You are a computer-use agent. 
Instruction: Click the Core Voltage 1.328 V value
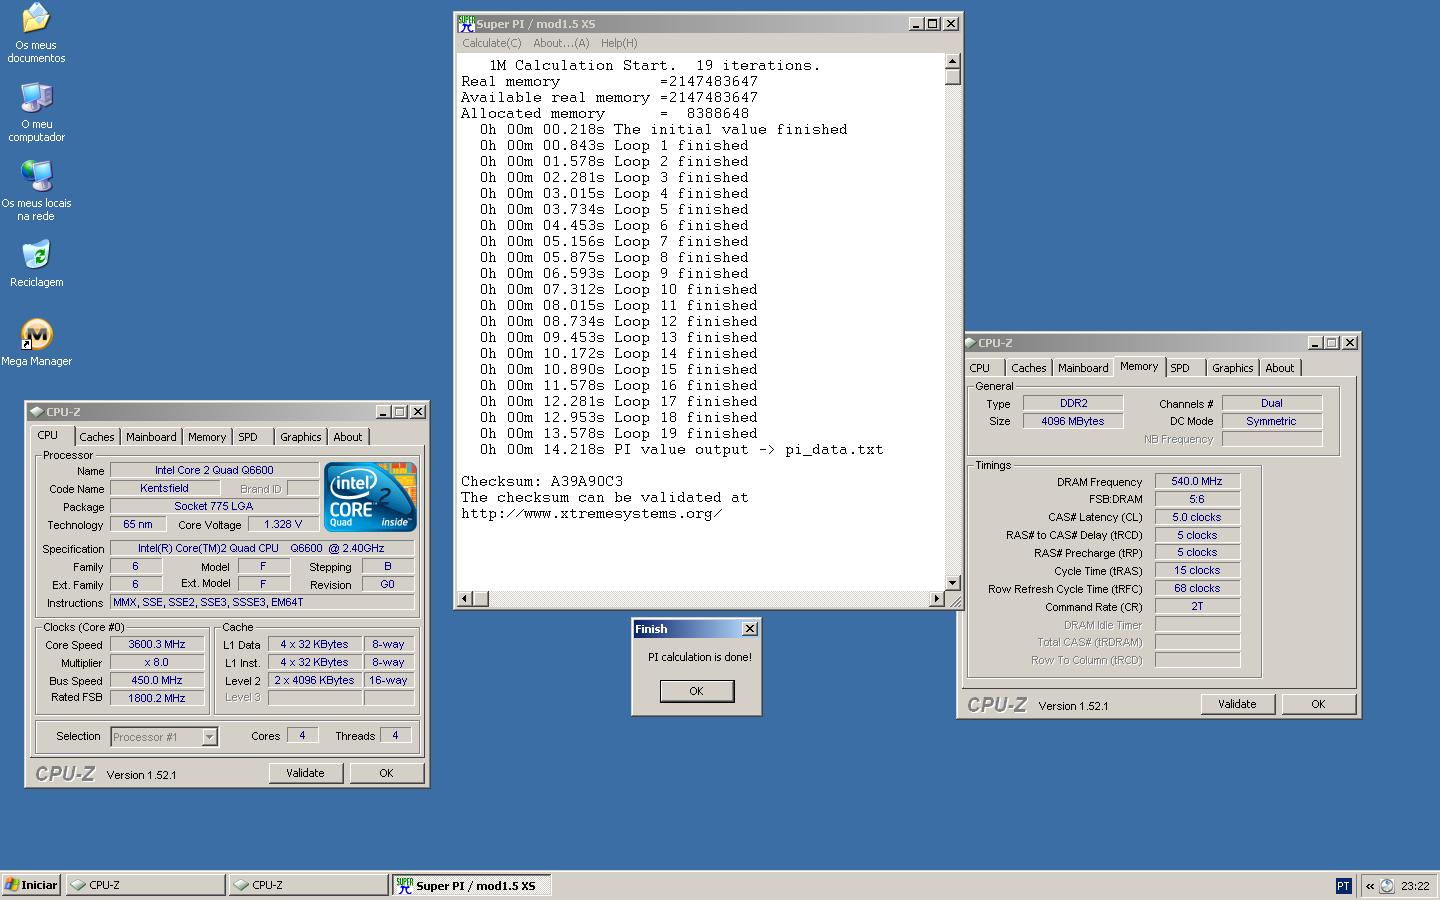(283, 524)
